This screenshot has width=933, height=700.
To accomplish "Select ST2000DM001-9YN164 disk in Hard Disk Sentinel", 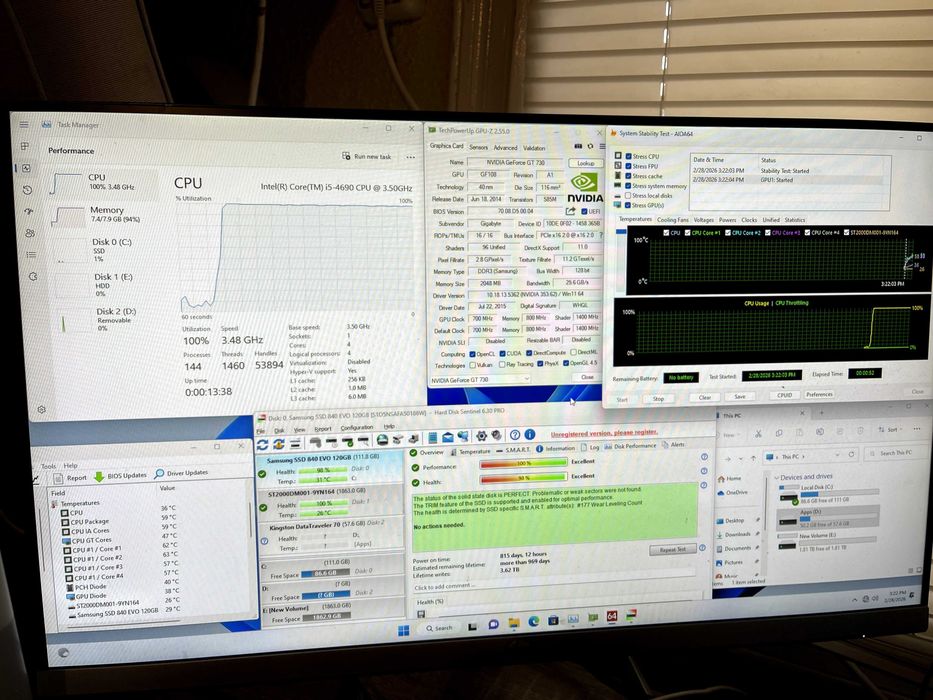I will pos(330,504).
